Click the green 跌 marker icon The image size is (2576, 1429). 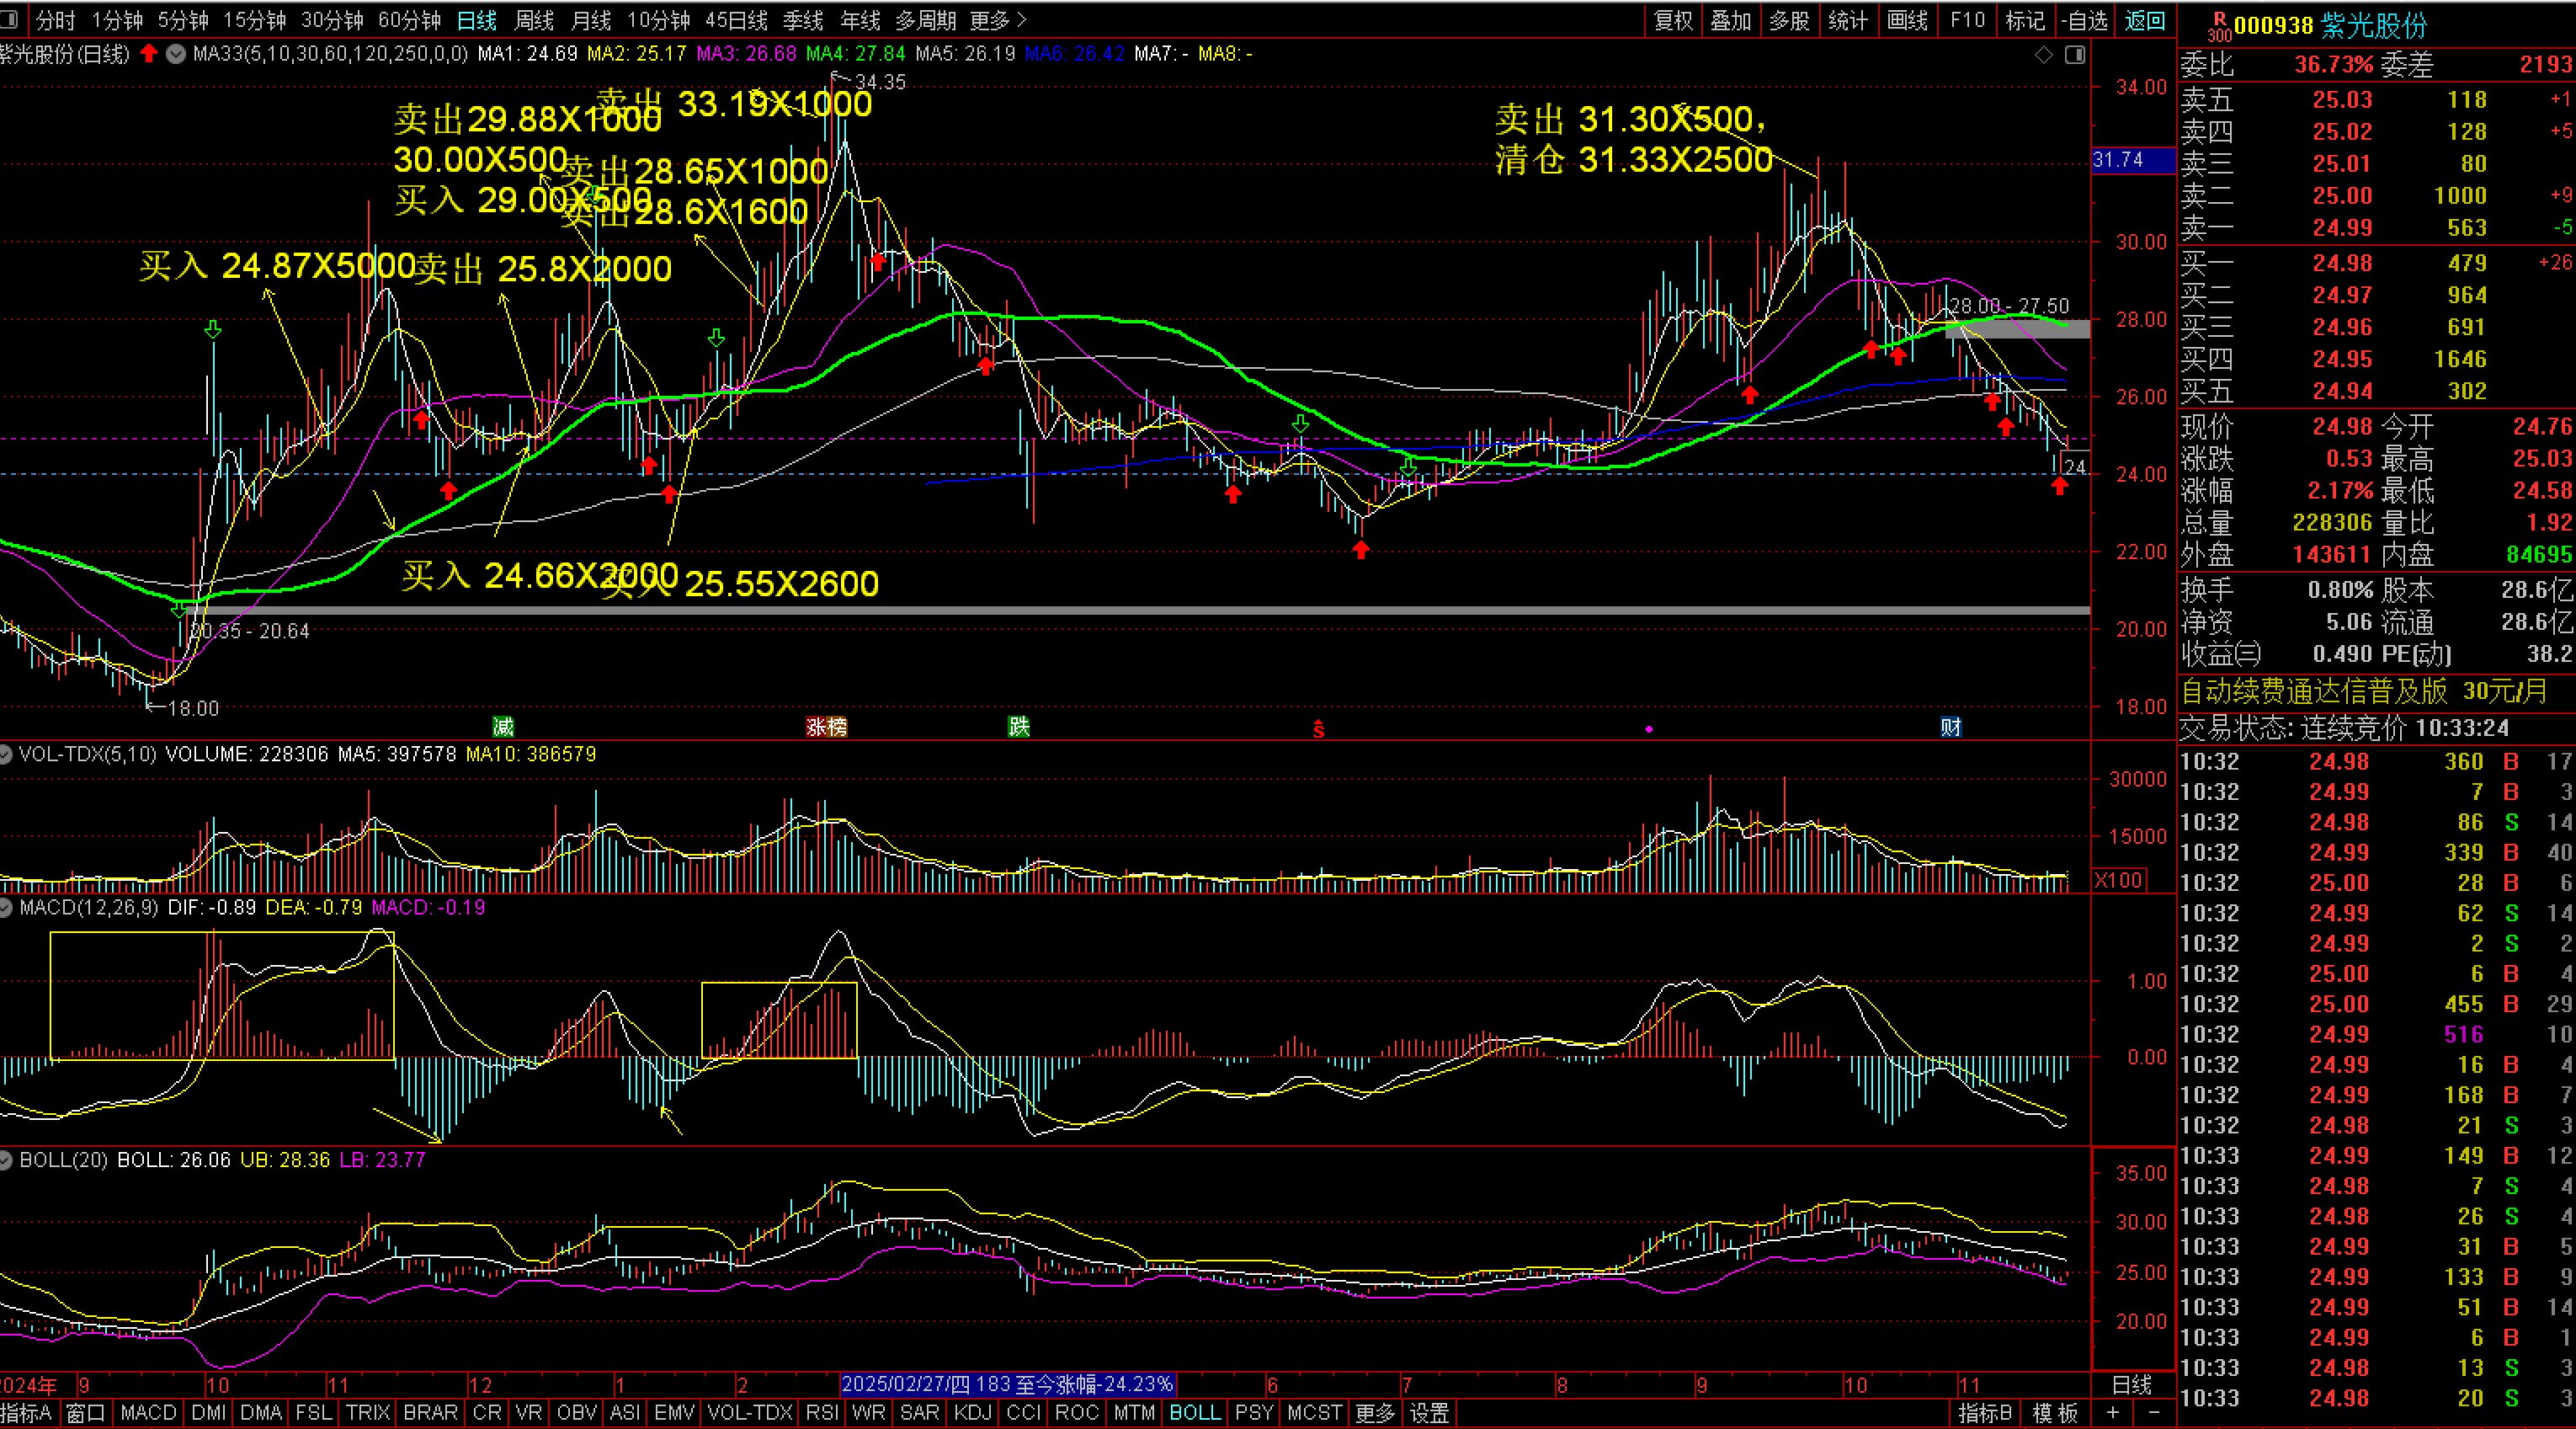click(1018, 727)
